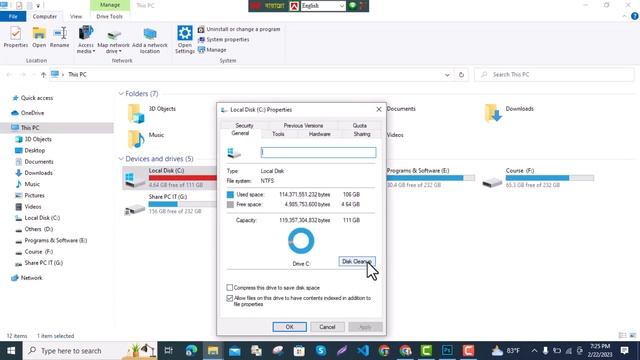Click the Open Settings gear icon
Viewport: 640px width, 360px height.
coord(184,33)
